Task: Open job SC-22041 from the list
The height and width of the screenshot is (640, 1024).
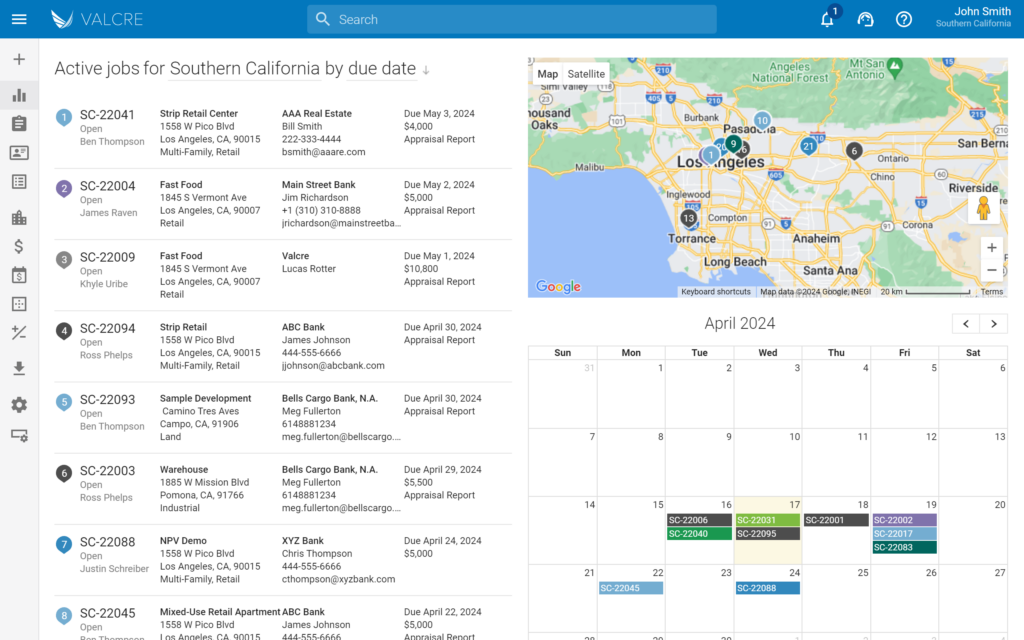Action: pyautogui.click(x=107, y=115)
